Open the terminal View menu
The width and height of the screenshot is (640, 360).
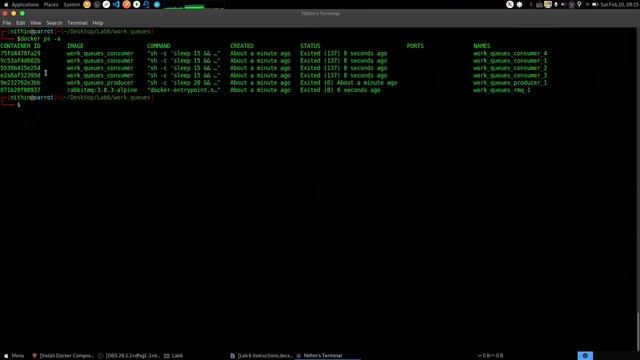pos(36,23)
